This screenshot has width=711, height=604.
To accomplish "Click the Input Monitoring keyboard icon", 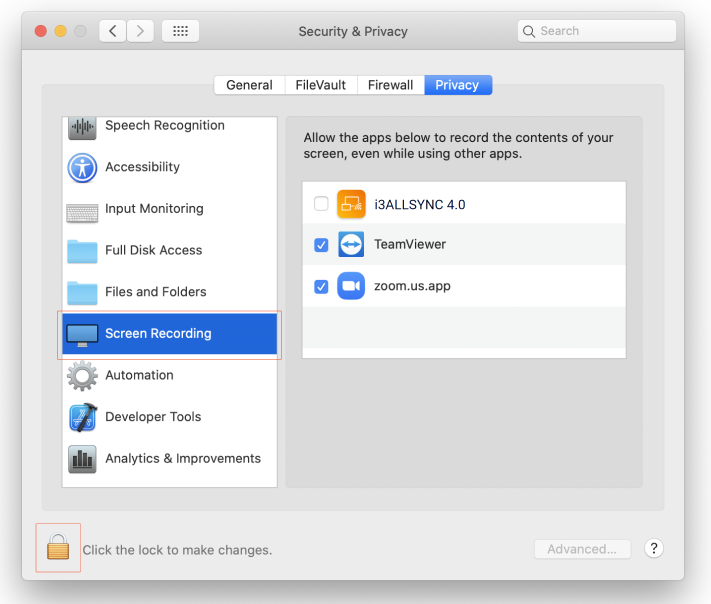I will (x=82, y=209).
